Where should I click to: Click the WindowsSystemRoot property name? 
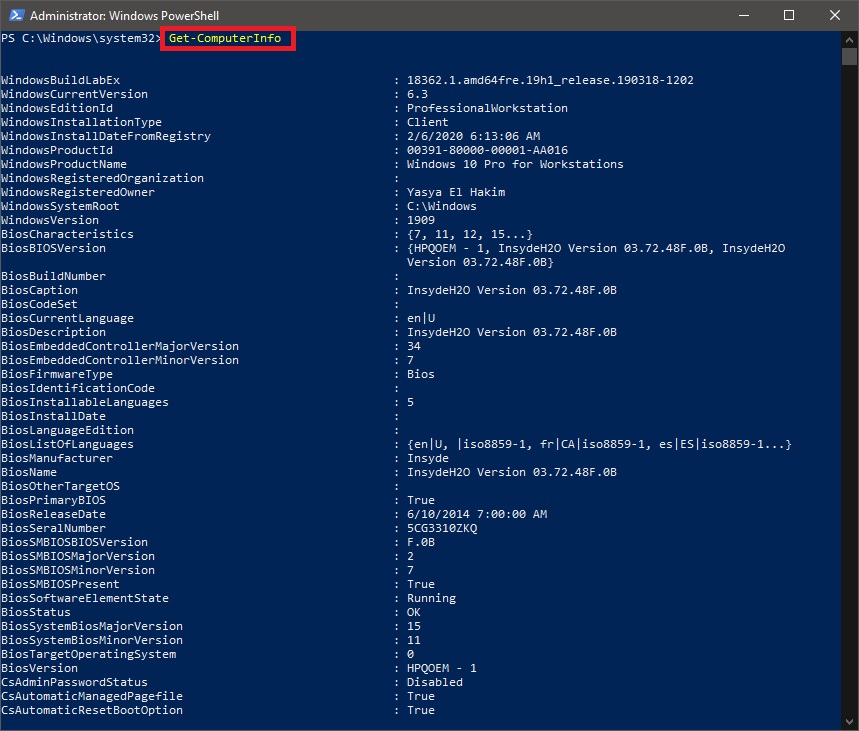pyautogui.click(x=60, y=207)
